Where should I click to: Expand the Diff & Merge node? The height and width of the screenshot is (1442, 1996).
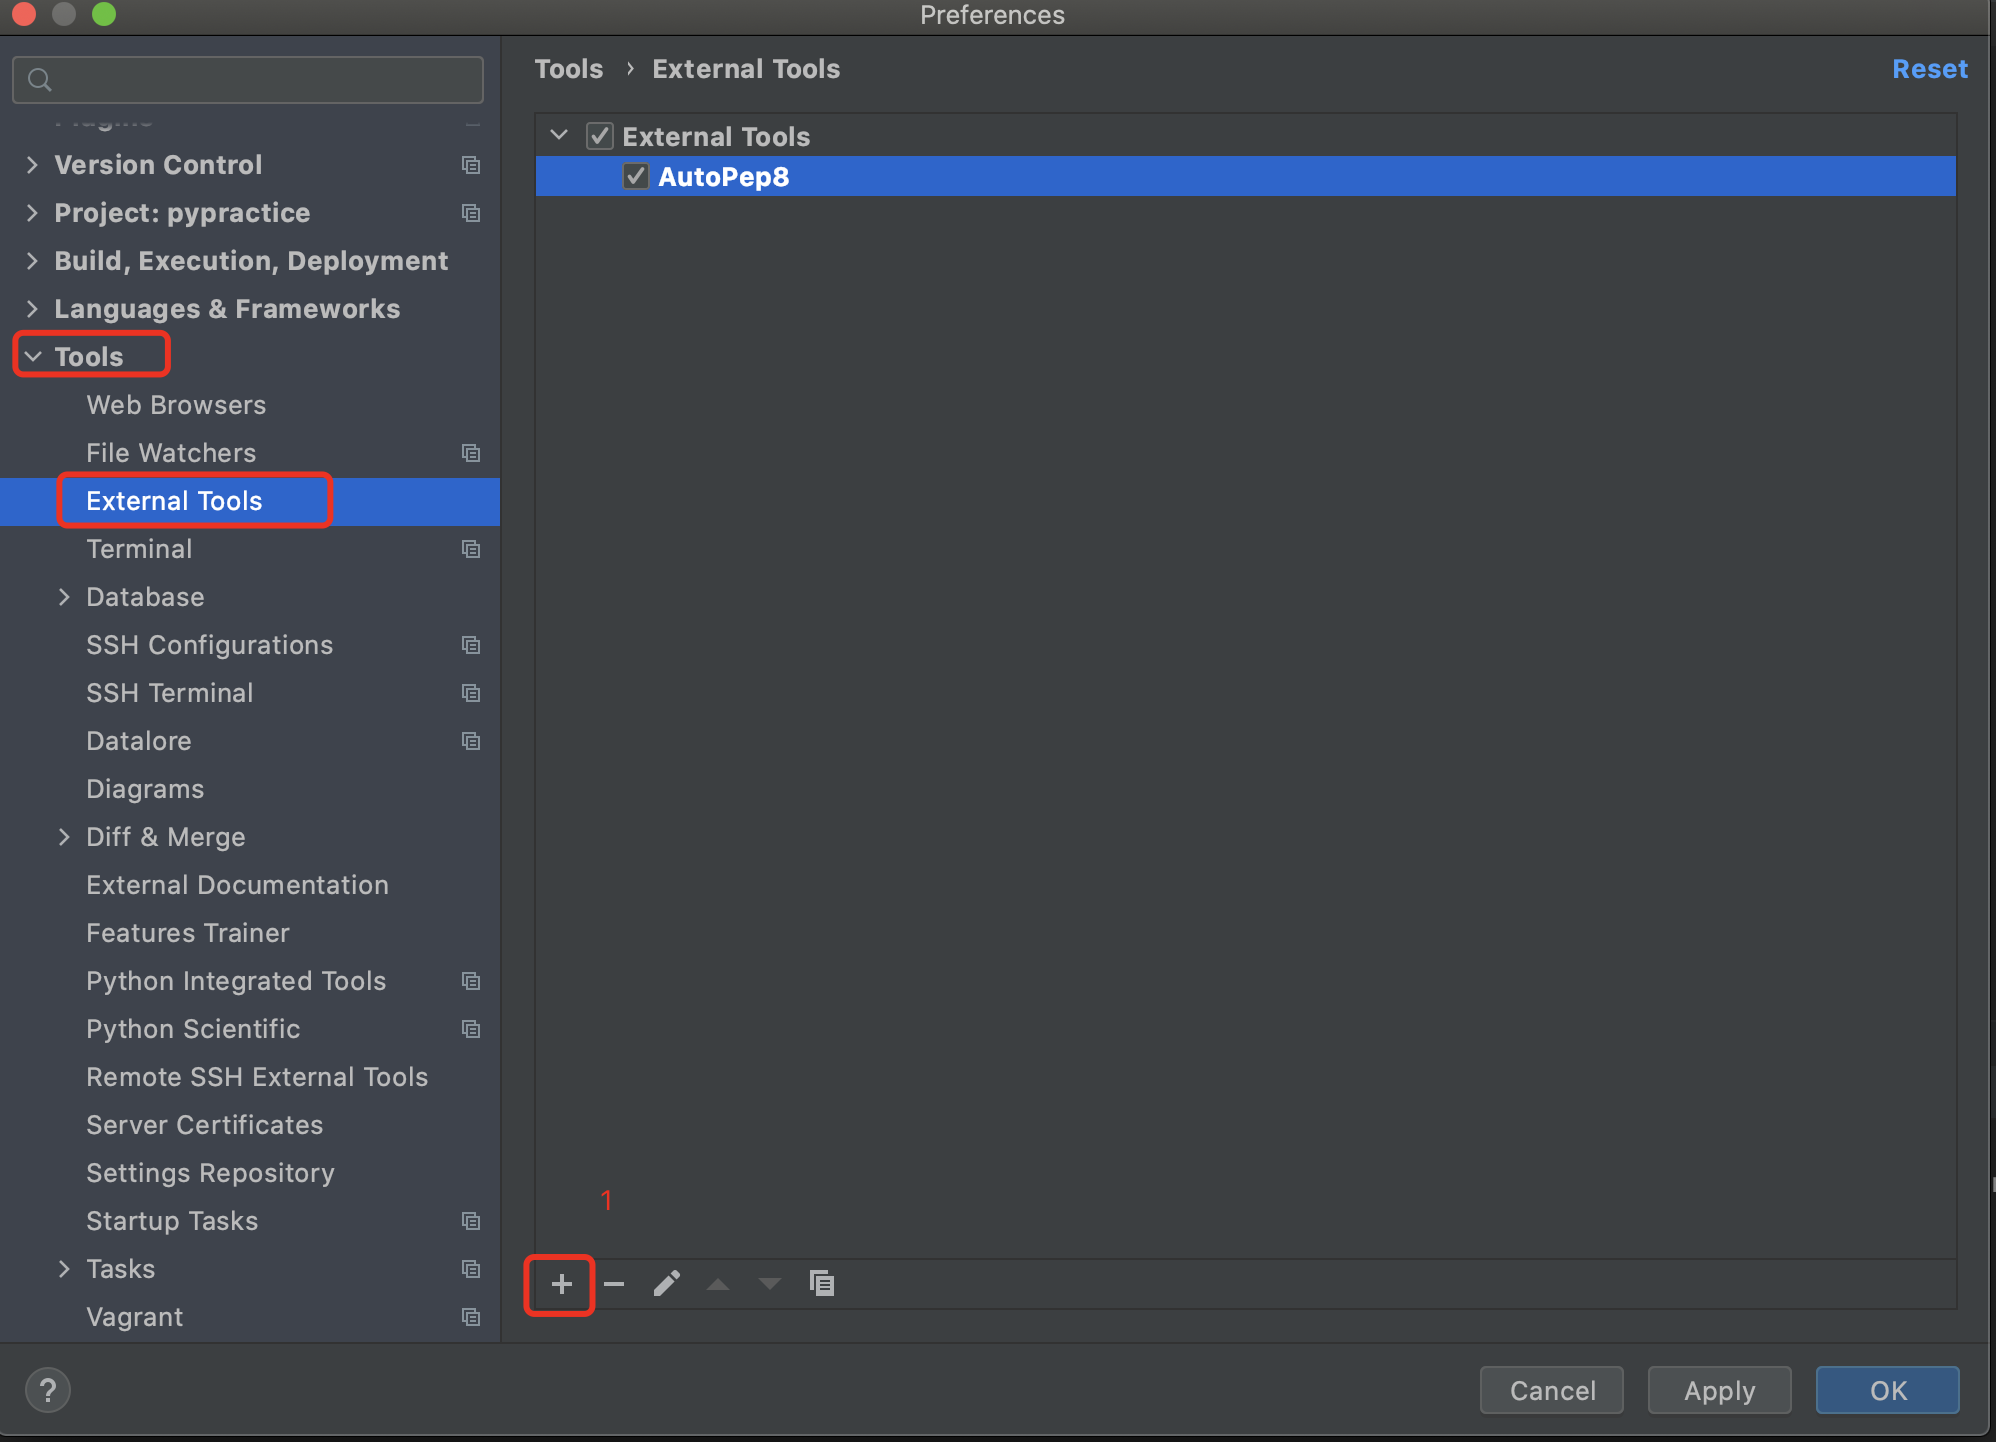(x=64, y=837)
